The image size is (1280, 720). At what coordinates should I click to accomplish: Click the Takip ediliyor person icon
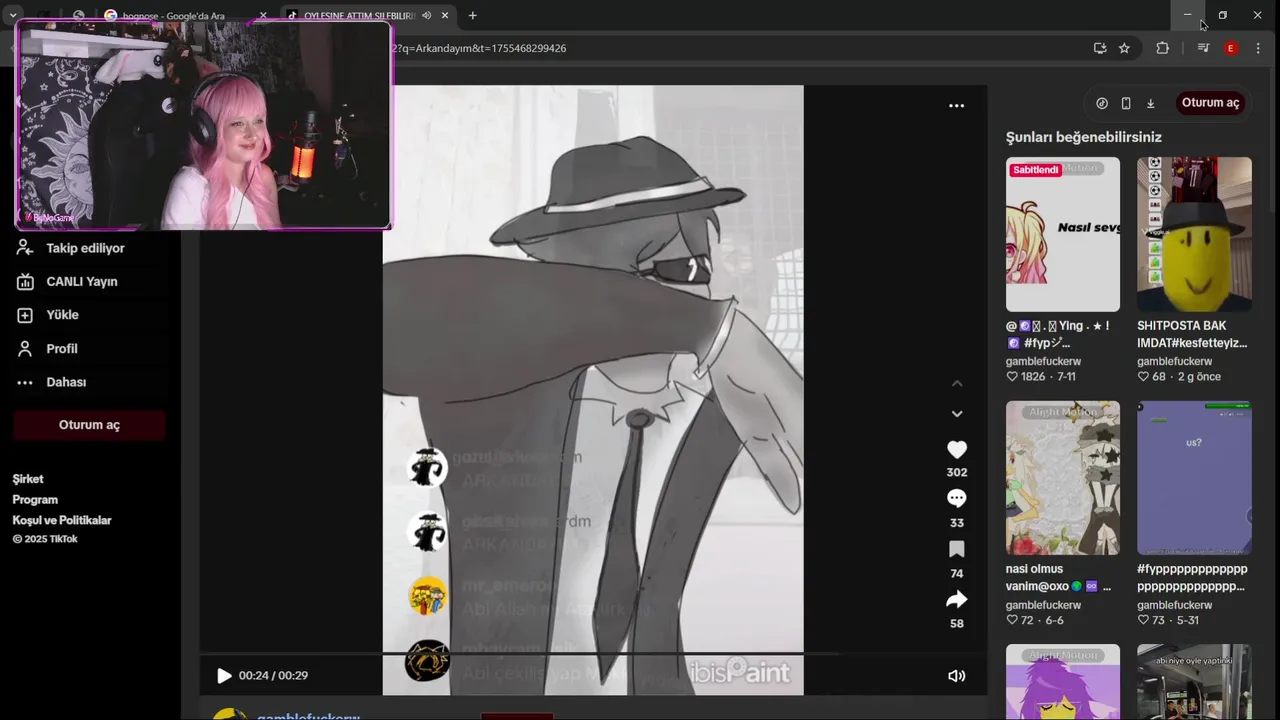[x=25, y=248]
